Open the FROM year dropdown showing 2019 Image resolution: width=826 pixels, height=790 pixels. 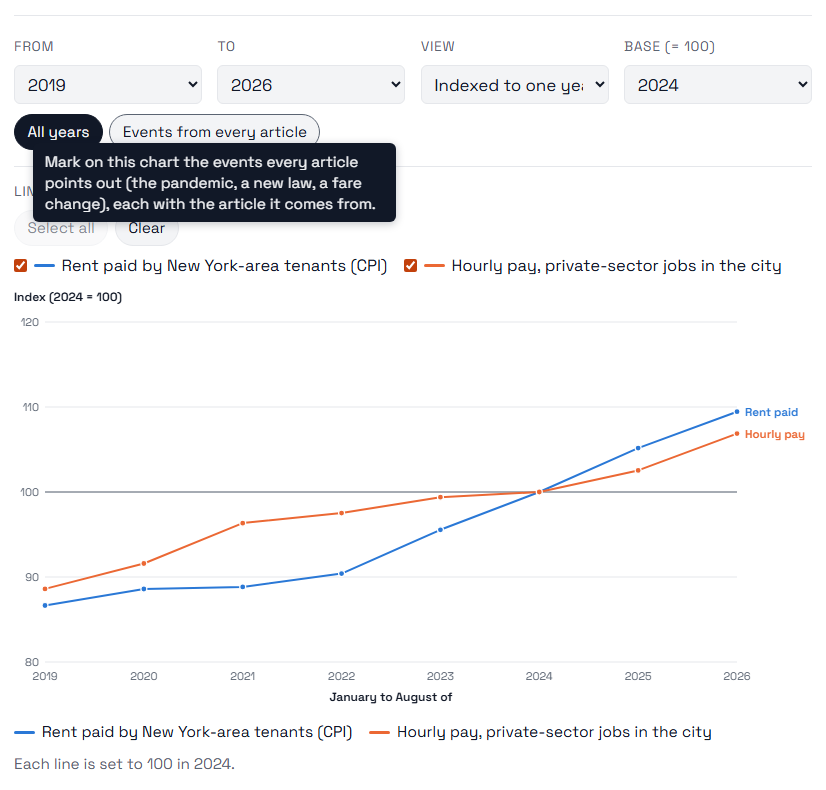pyautogui.click(x=107, y=85)
